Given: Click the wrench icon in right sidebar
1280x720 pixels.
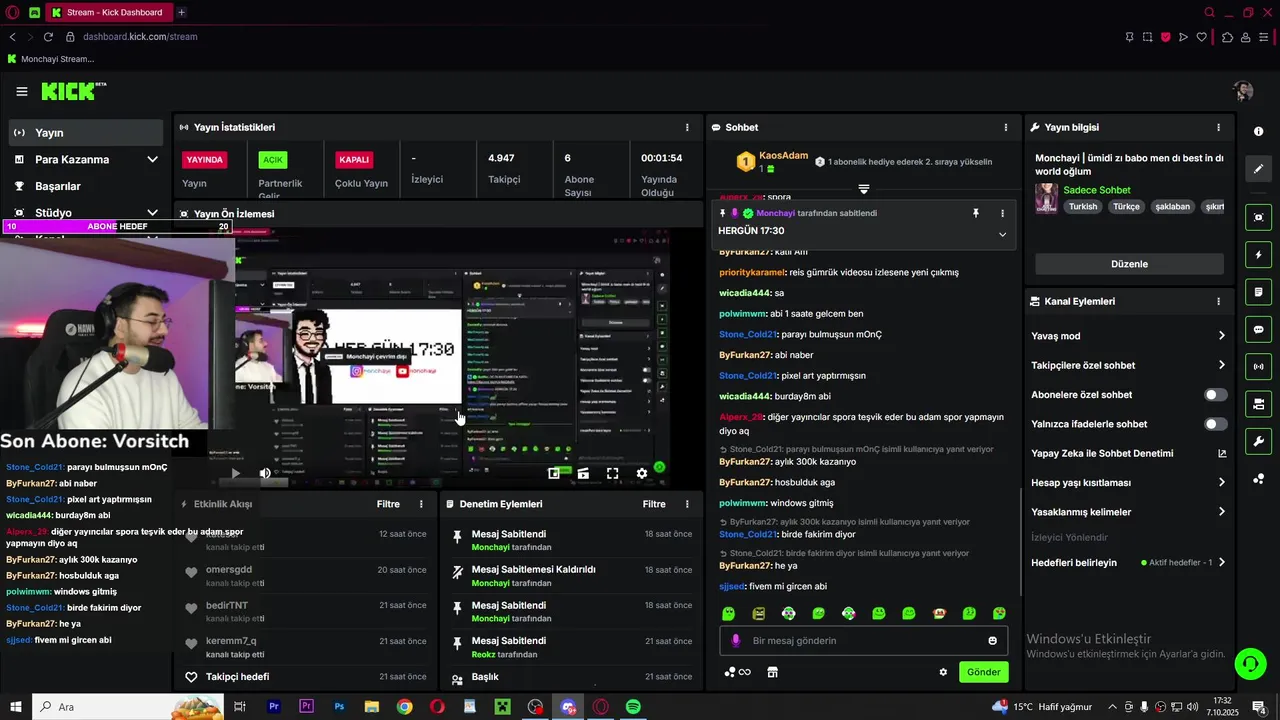Looking at the screenshot, I should [1258, 441].
